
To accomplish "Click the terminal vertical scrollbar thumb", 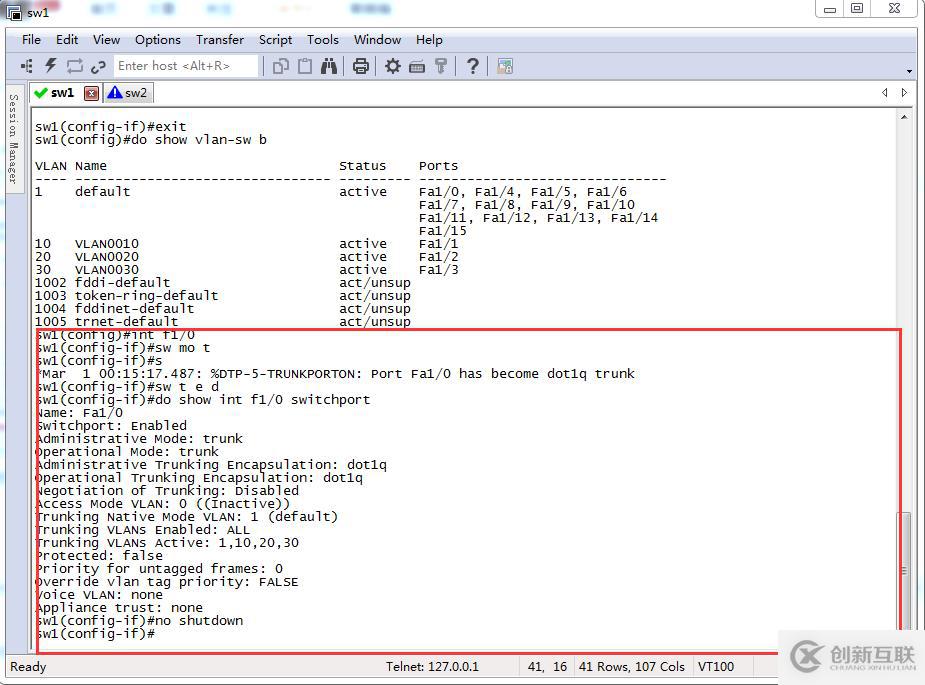I will (x=904, y=571).
